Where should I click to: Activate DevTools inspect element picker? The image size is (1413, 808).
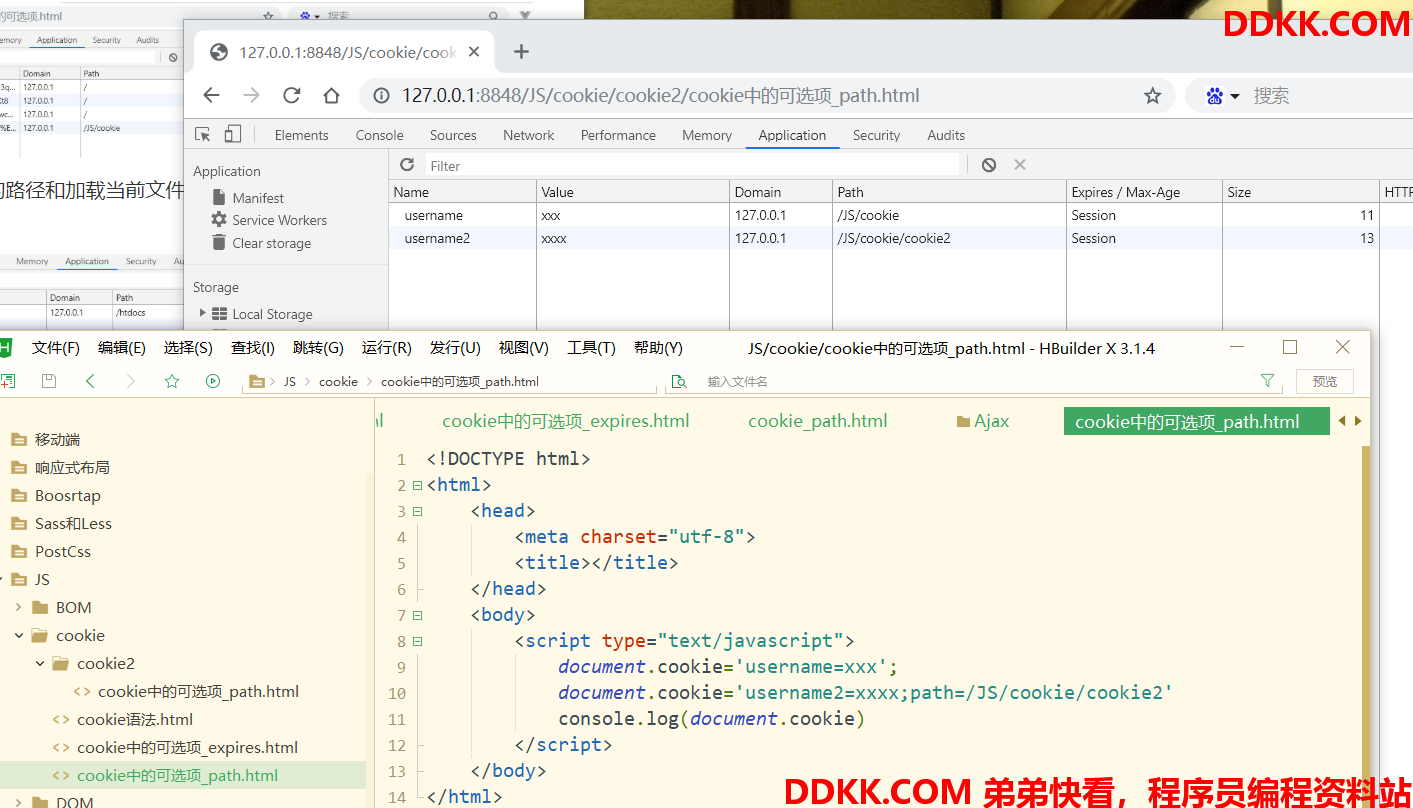point(203,134)
